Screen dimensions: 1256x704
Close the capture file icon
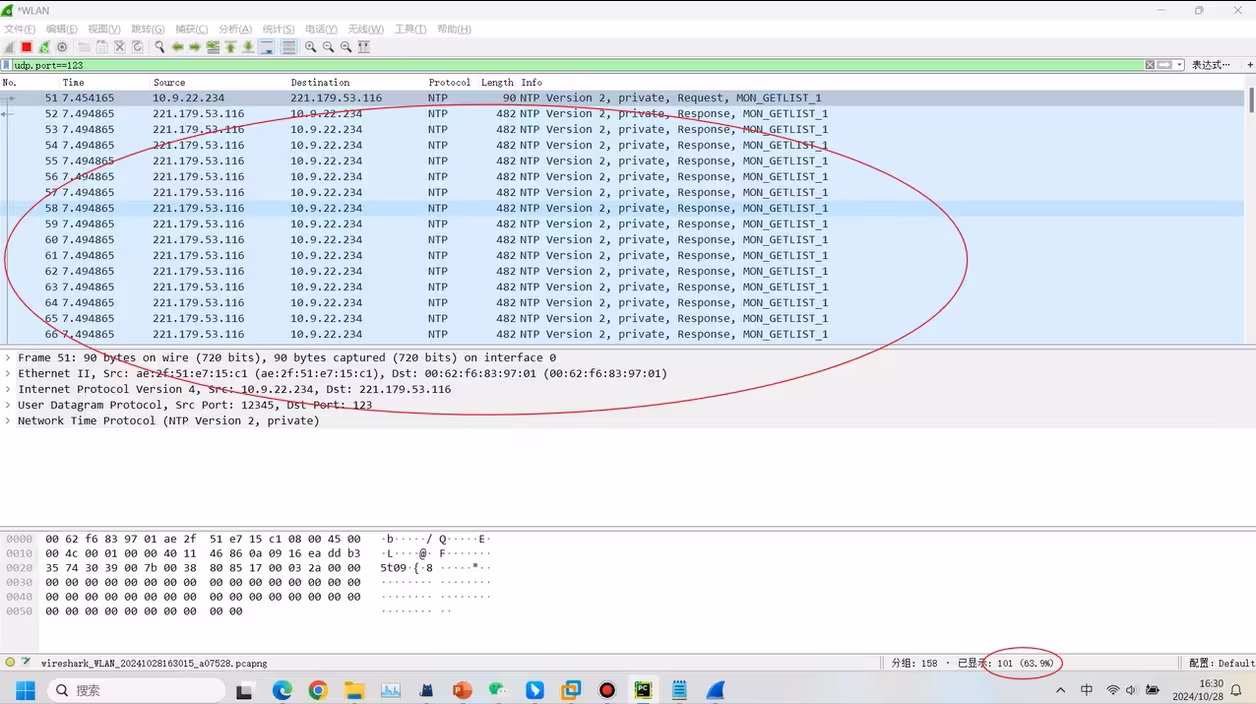(119, 47)
